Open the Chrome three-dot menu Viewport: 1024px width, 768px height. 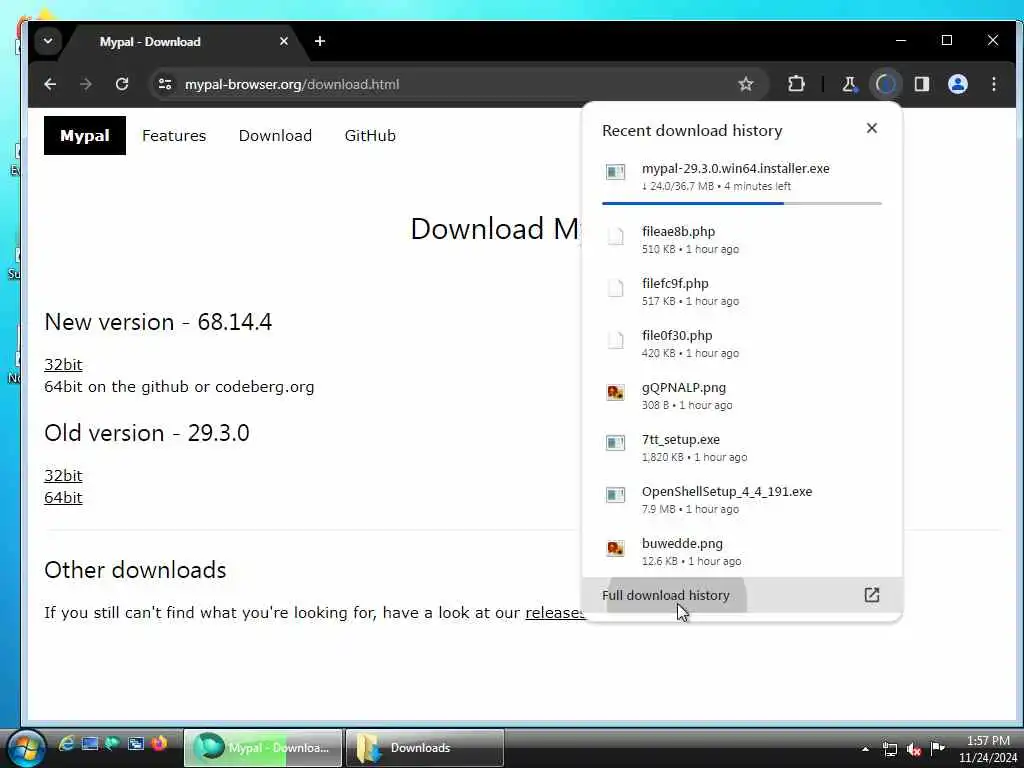click(993, 84)
